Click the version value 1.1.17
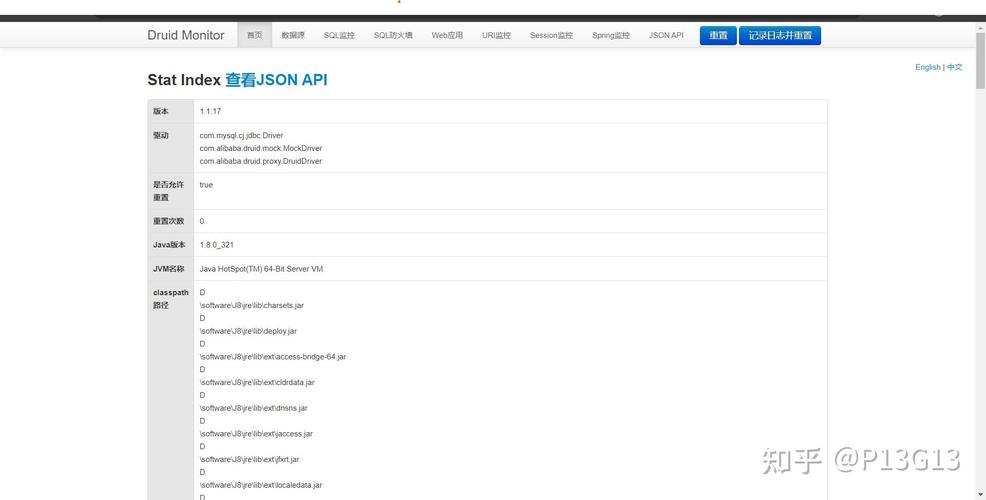Screen dimensions: 986x500 [x=210, y=111]
